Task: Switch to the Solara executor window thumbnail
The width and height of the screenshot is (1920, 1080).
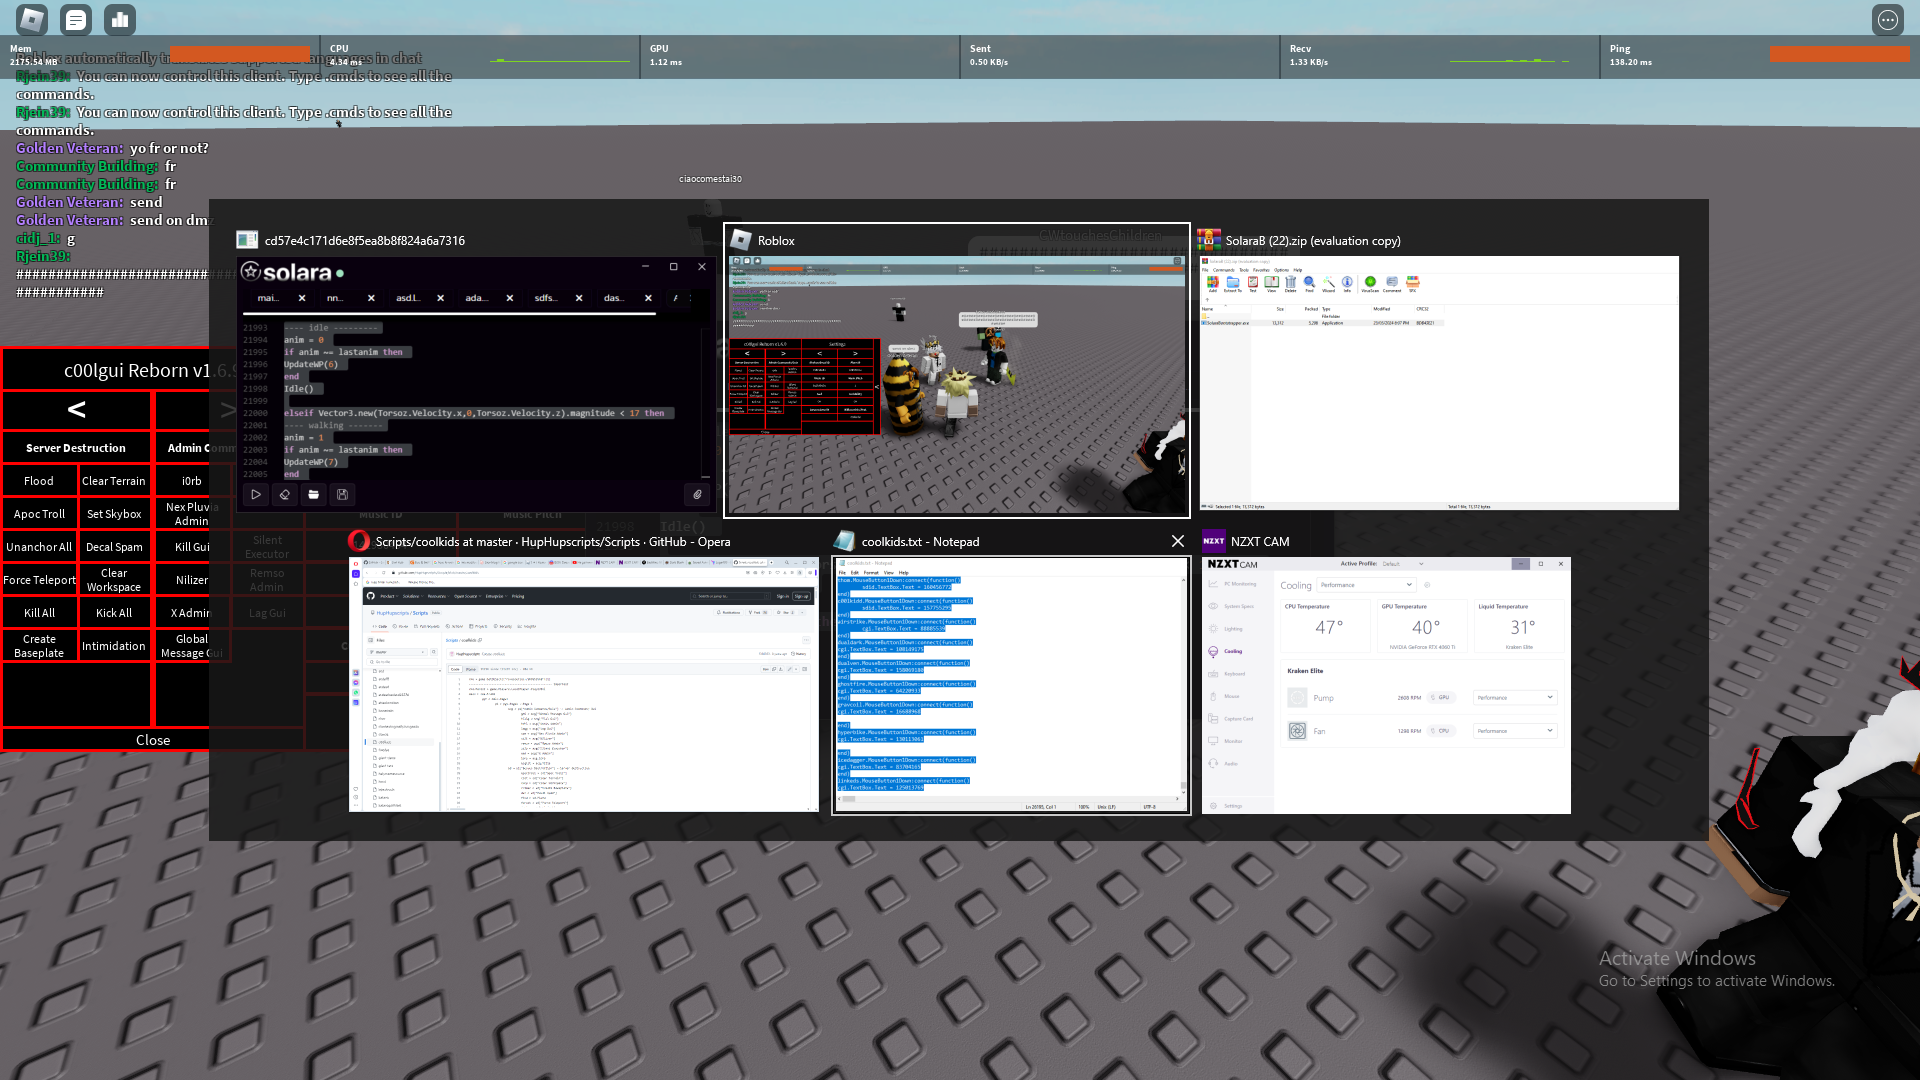Action: [475, 385]
